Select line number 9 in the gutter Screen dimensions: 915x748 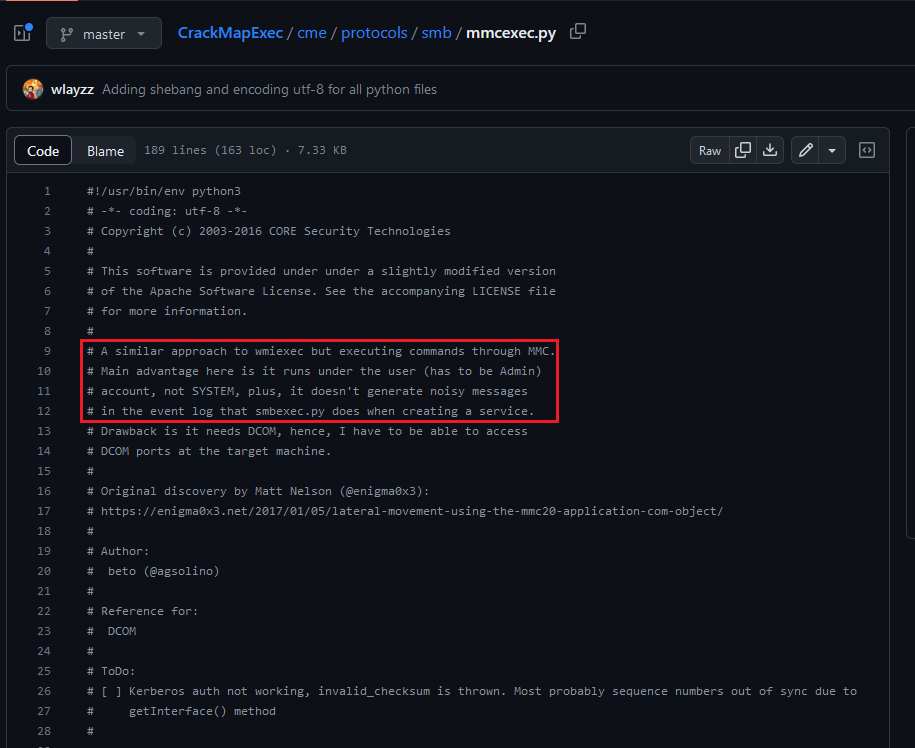(x=46, y=350)
